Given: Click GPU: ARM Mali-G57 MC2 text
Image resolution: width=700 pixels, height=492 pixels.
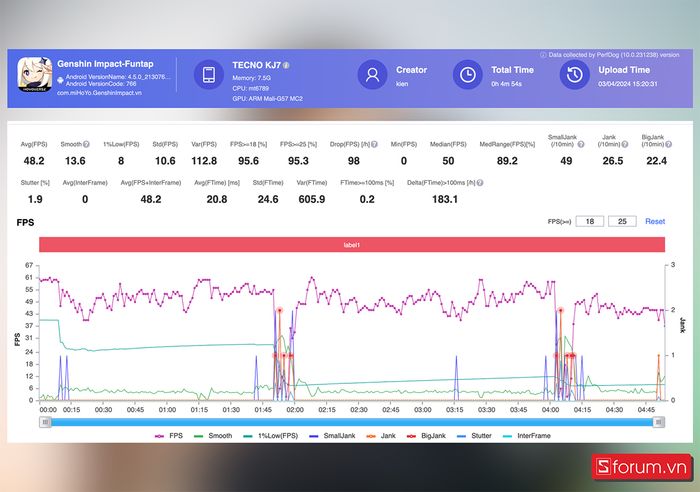Looking at the screenshot, I should coord(267,99).
